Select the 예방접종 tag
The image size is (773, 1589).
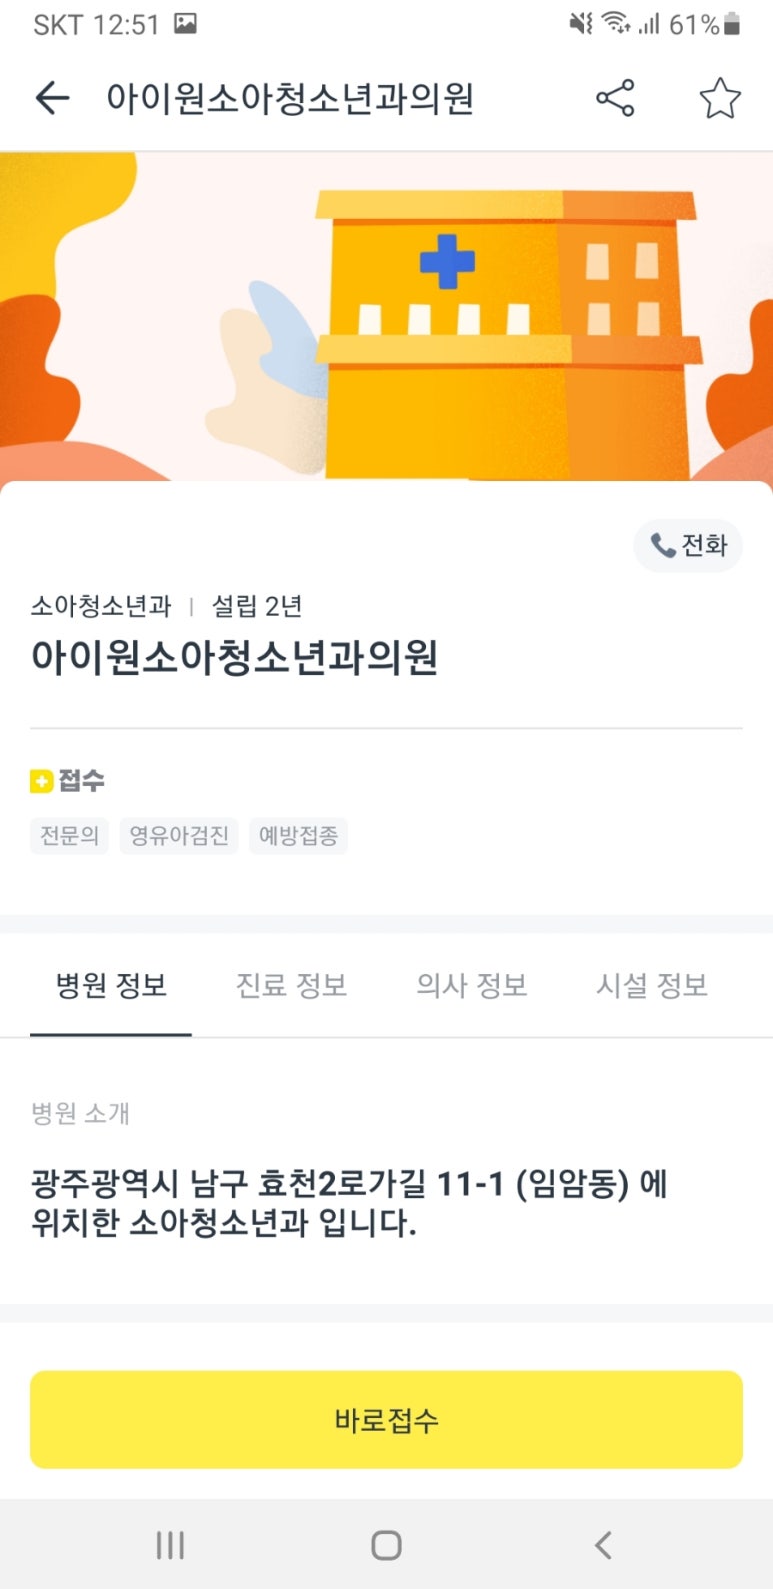coord(298,835)
